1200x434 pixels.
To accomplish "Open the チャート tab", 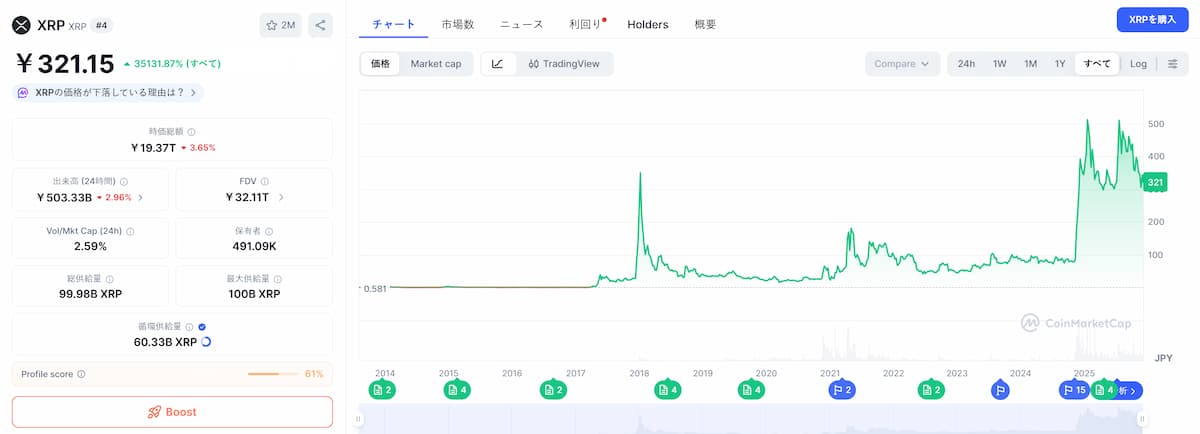I will (x=393, y=24).
